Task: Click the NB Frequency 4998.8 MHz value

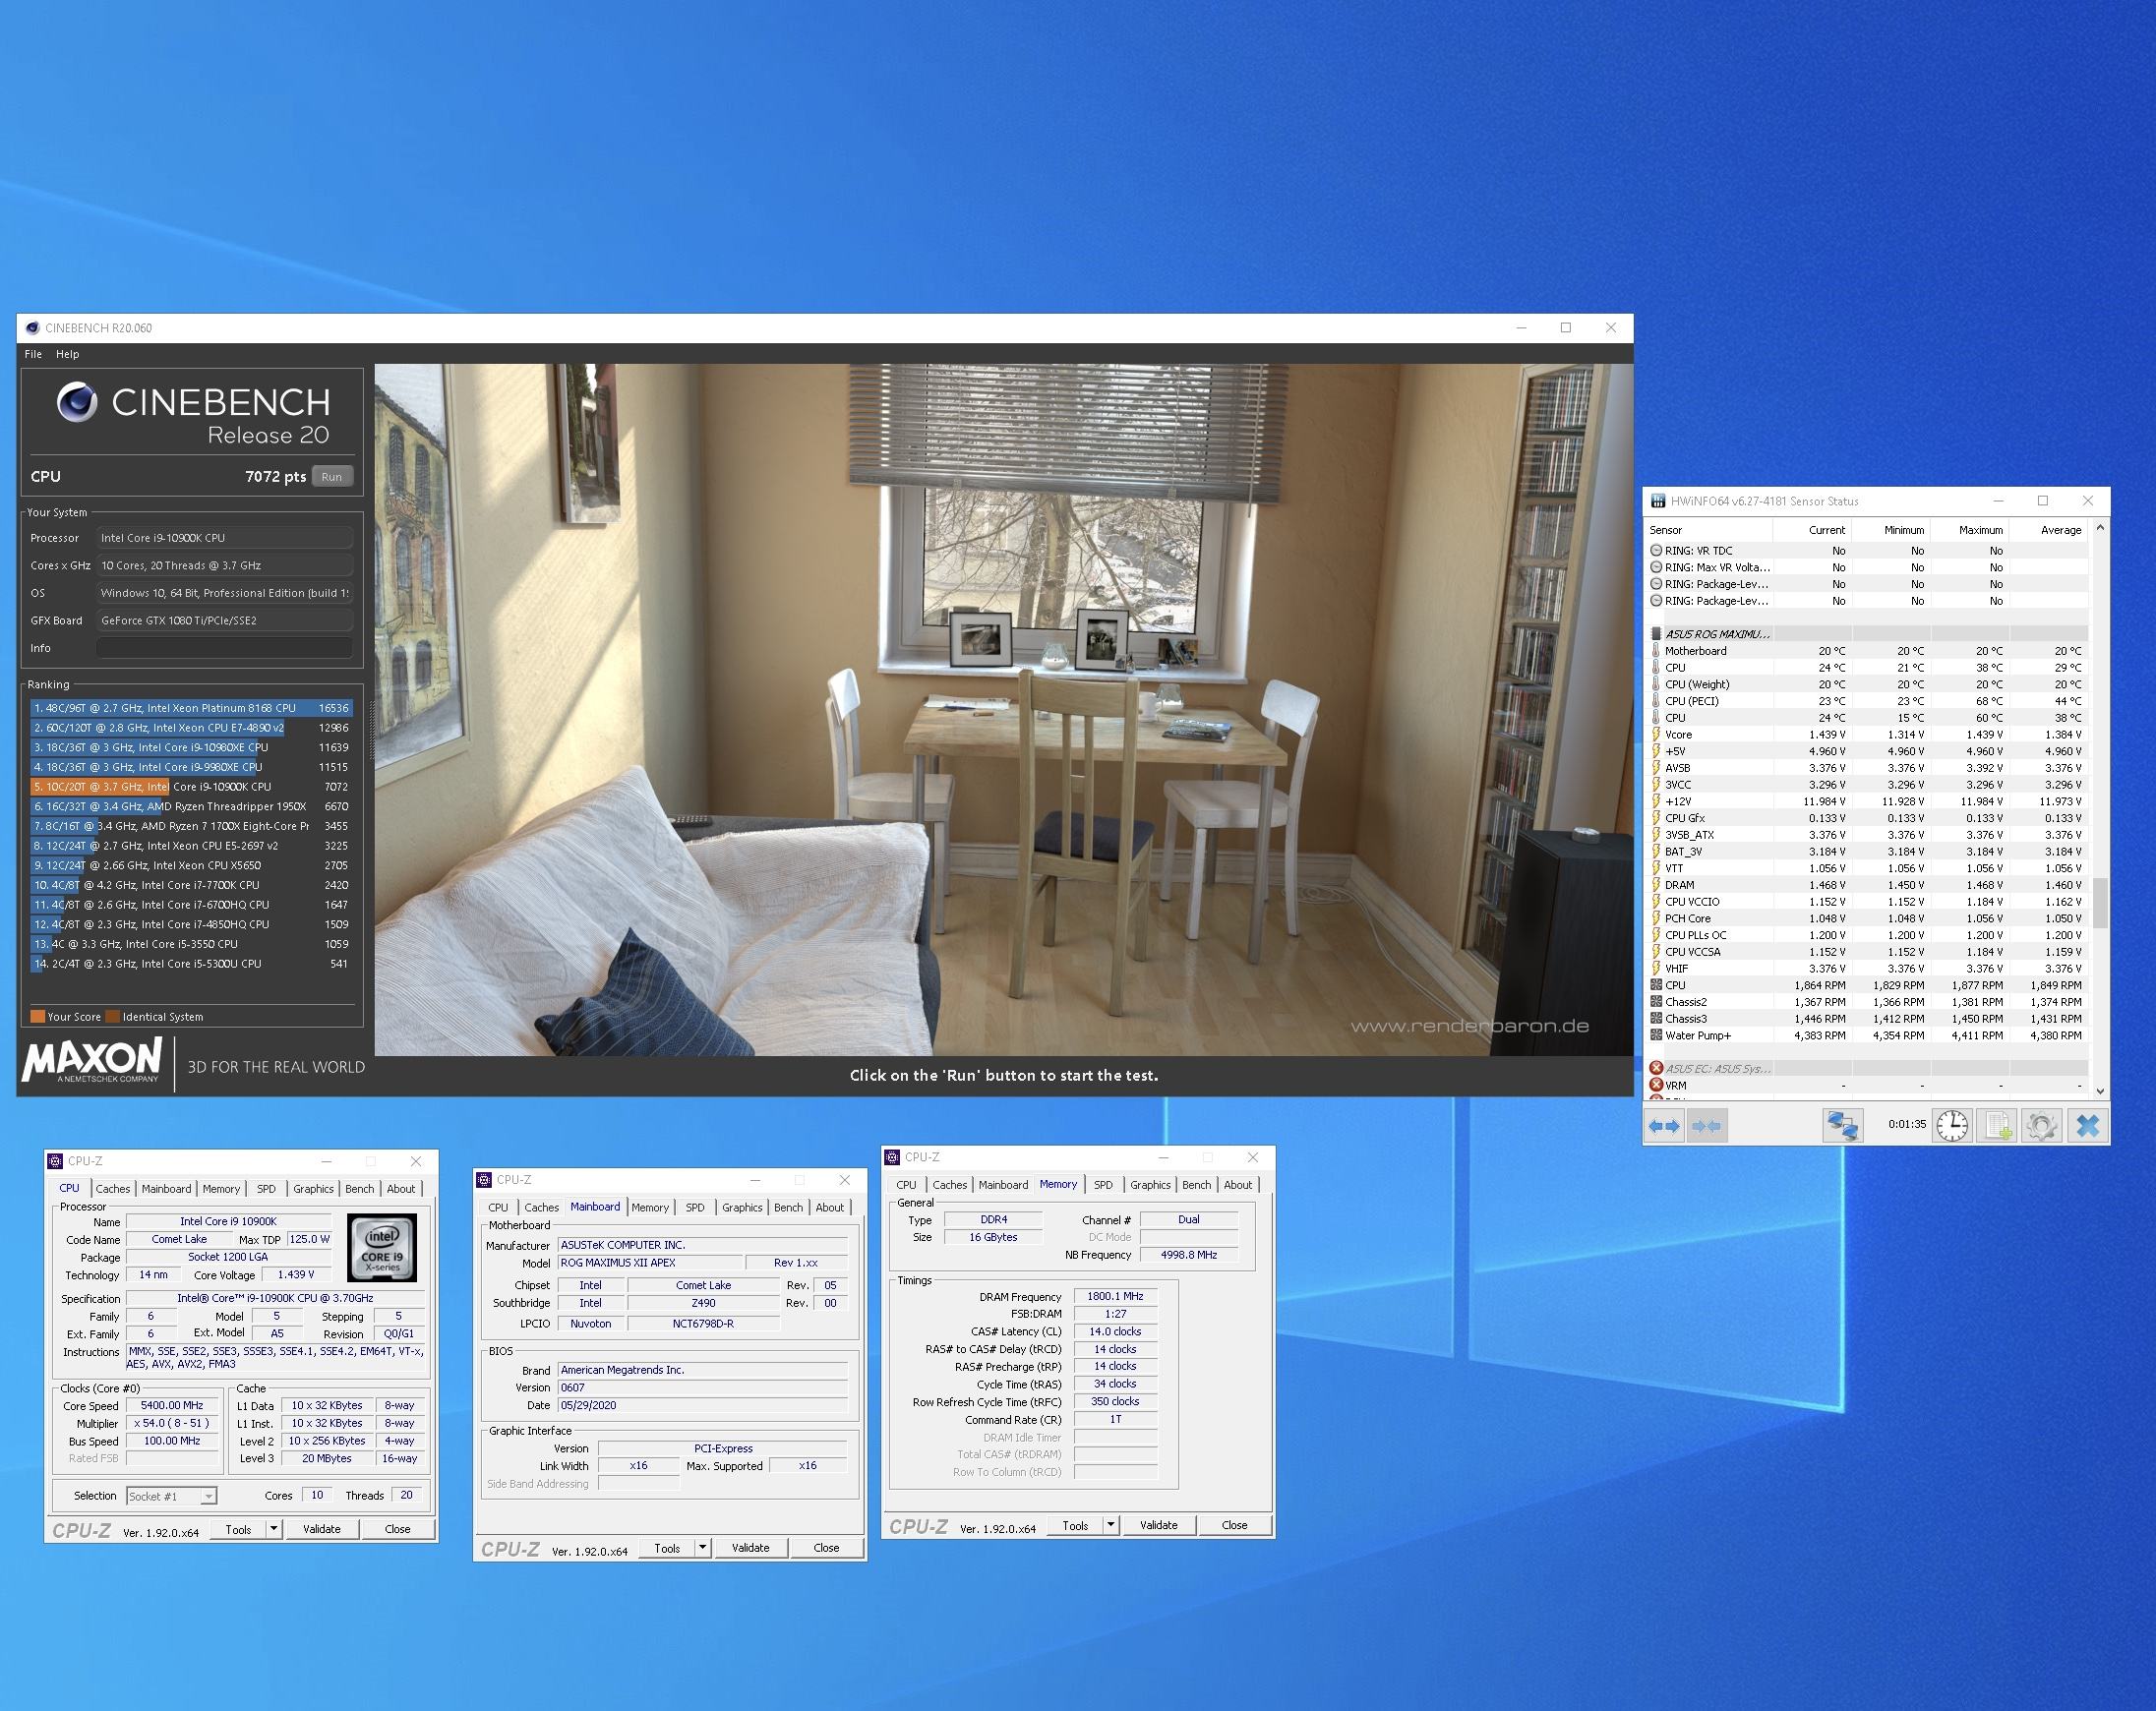Action: [x=1189, y=1255]
